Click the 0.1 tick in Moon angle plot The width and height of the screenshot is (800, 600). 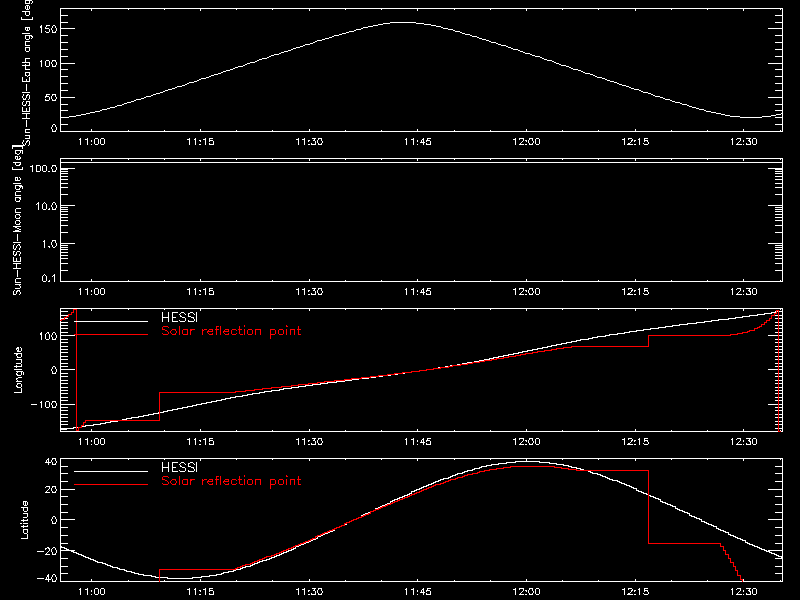[49, 279]
